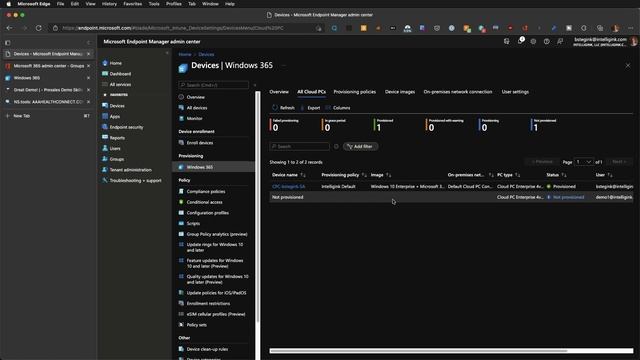The height and width of the screenshot is (360, 640).
Task: Open Reports in the left navigation
Action: pyautogui.click(x=117, y=138)
